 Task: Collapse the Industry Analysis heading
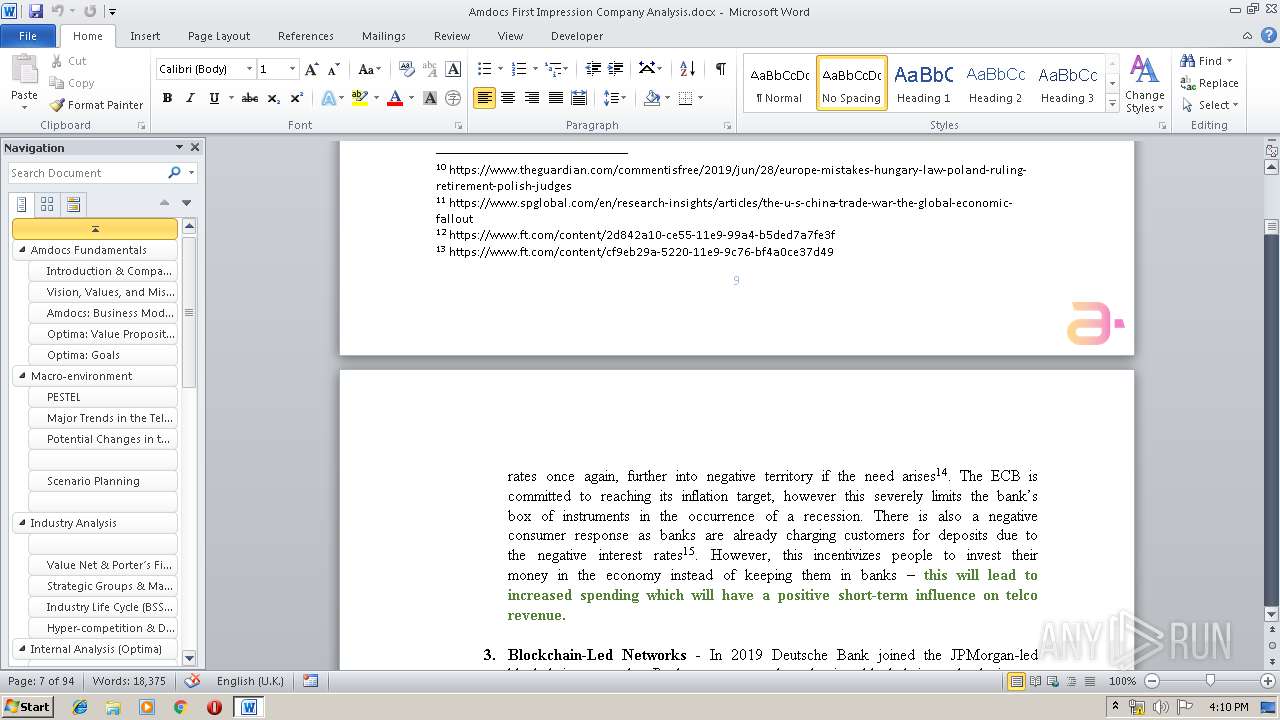(22, 523)
